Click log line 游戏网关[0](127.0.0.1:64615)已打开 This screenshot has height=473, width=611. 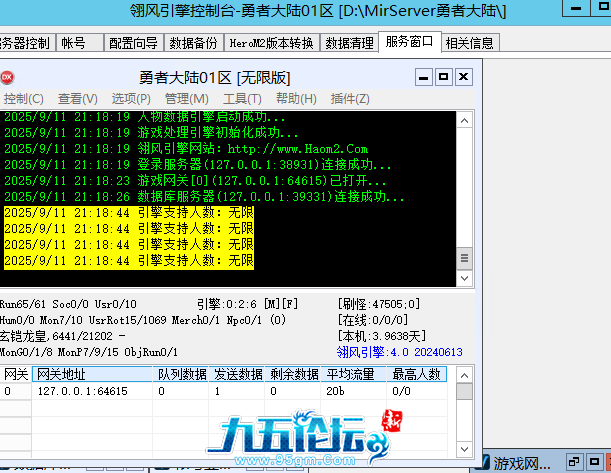[x=195, y=181]
